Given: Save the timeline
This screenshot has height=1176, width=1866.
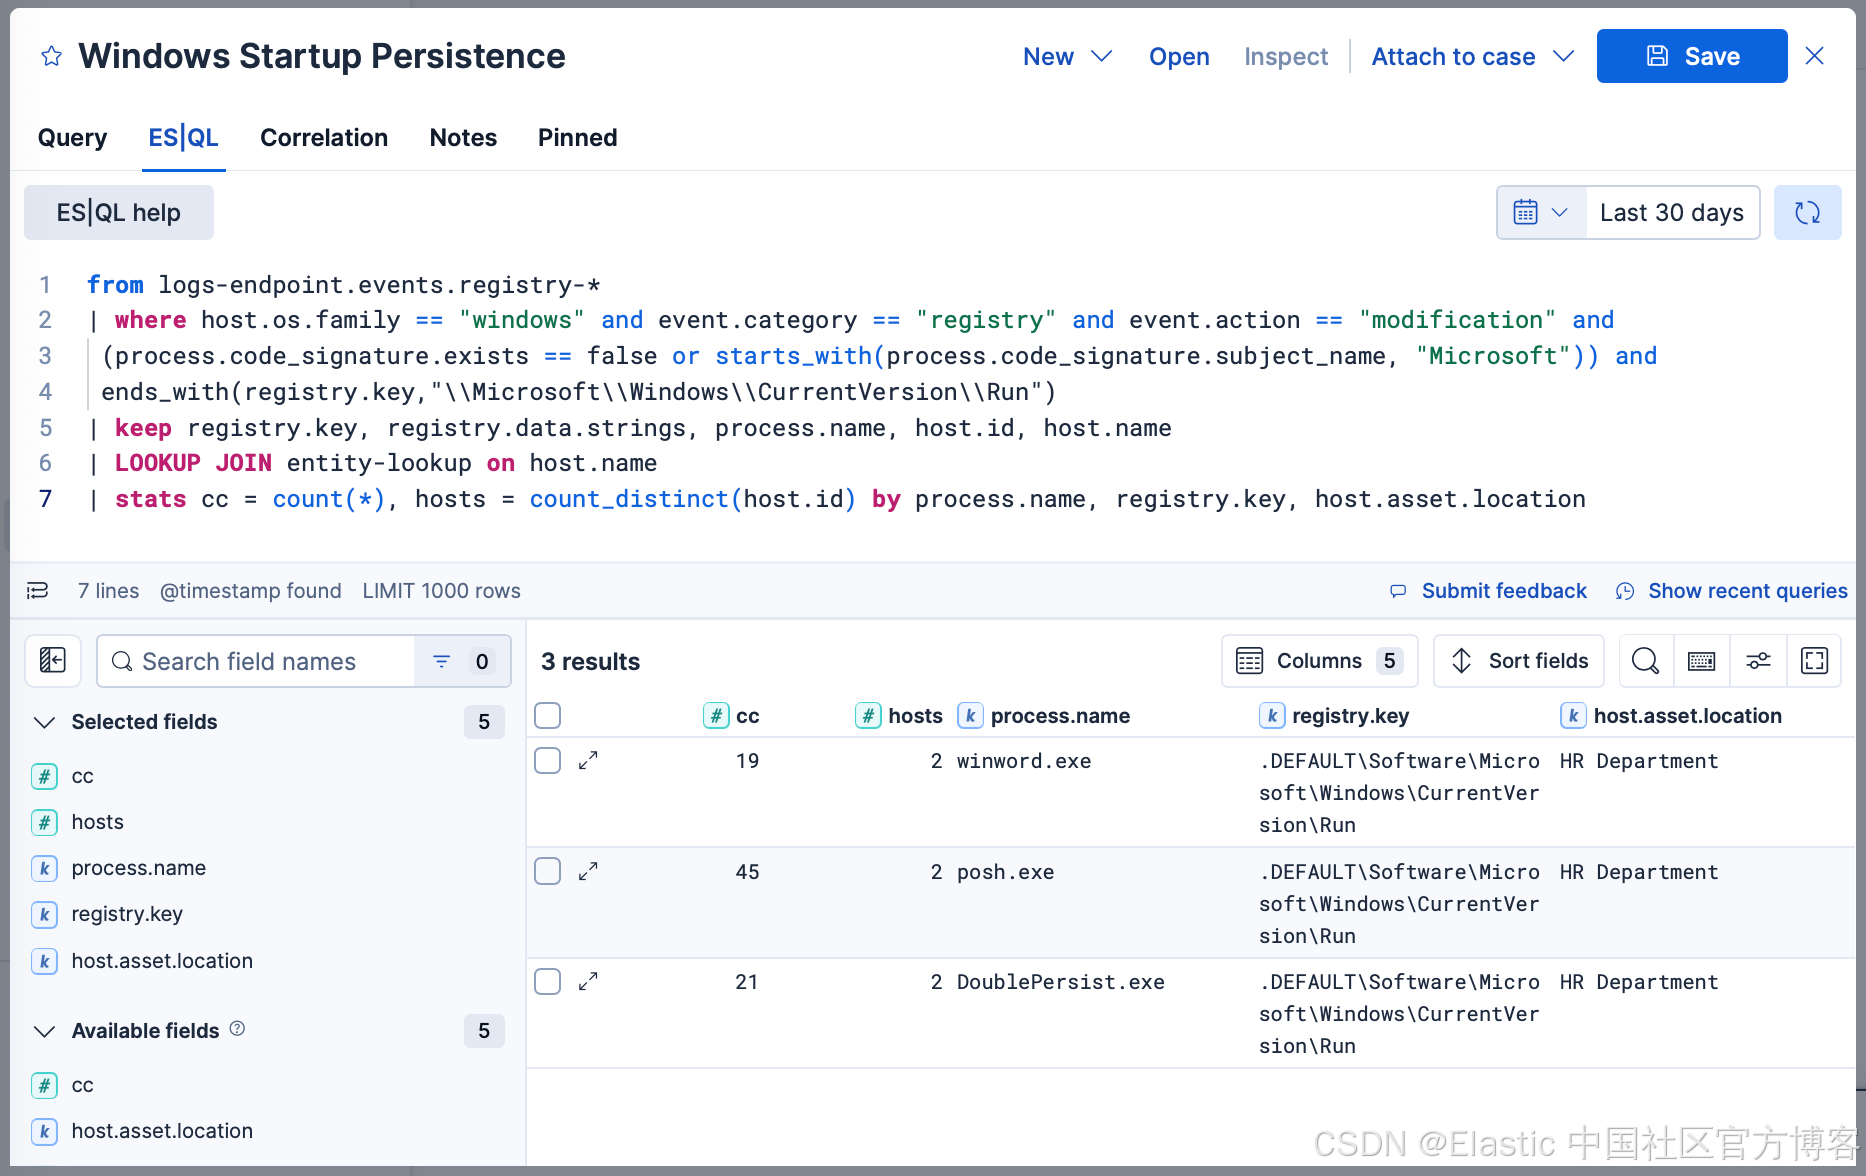Looking at the screenshot, I should click(1691, 57).
